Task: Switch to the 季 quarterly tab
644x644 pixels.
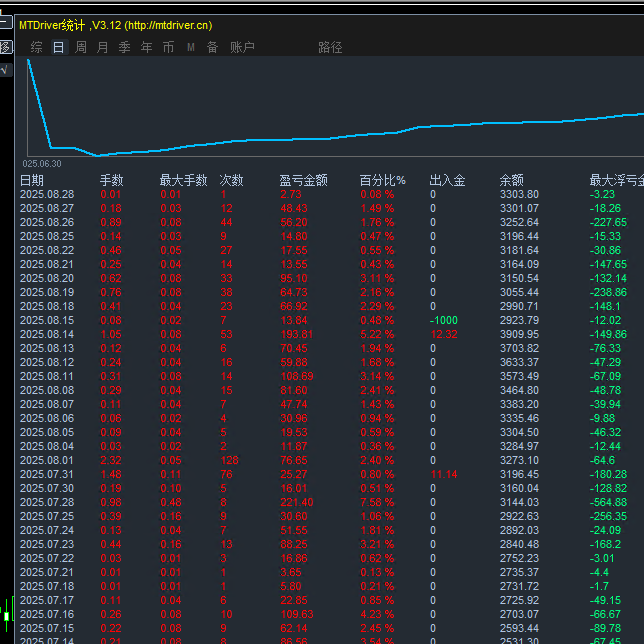Action: pos(124,47)
